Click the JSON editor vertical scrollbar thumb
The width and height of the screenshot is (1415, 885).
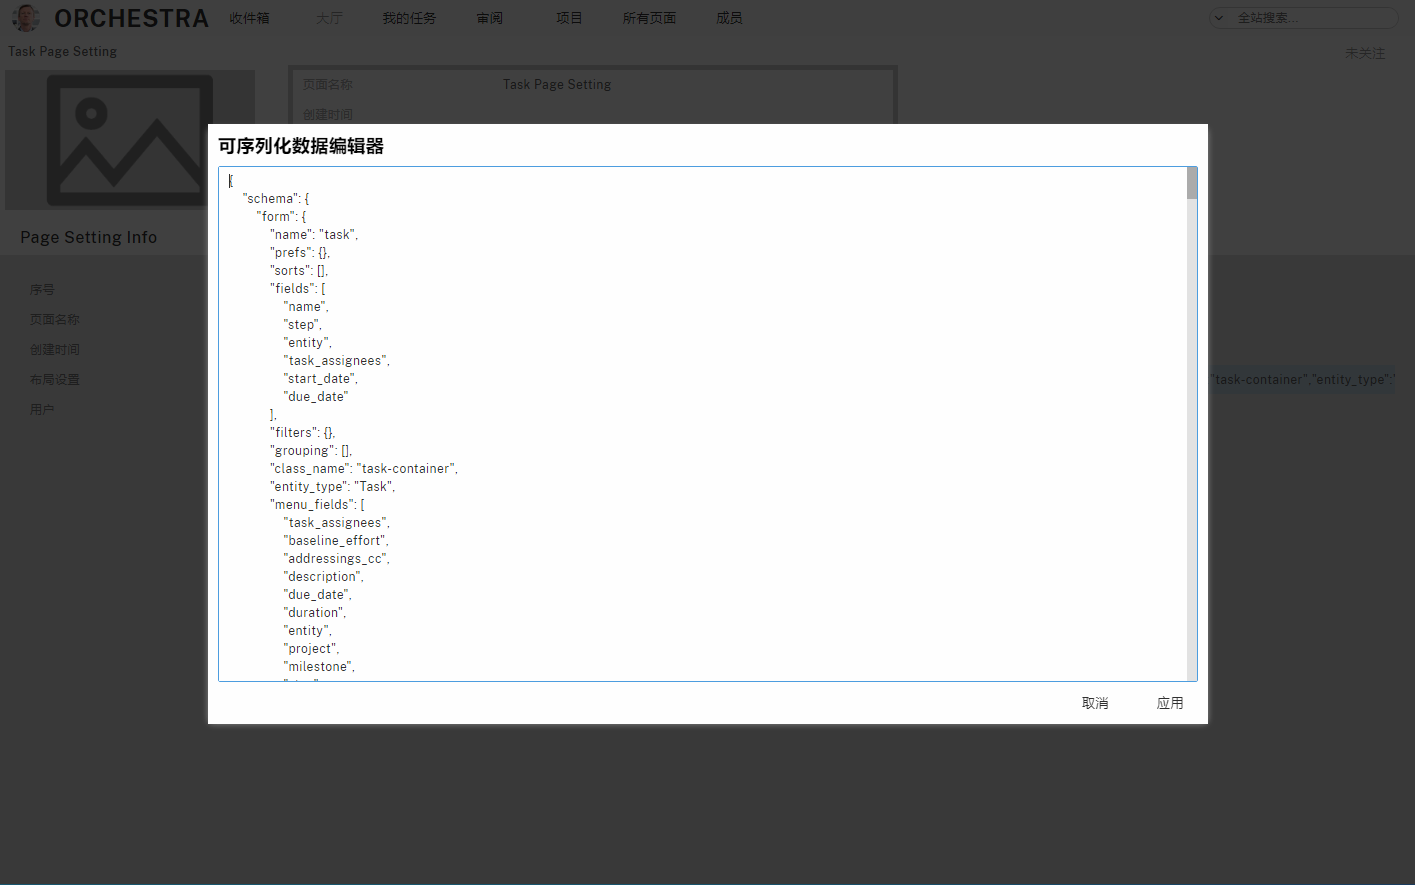[x=1192, y=183]
